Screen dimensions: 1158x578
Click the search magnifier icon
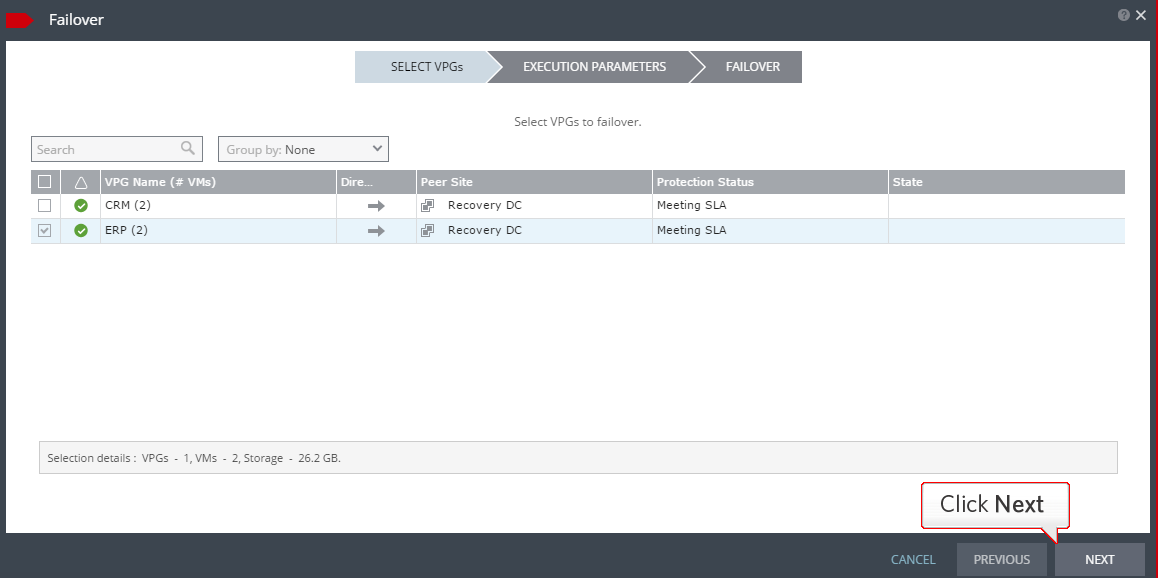[x=188, y=149]
